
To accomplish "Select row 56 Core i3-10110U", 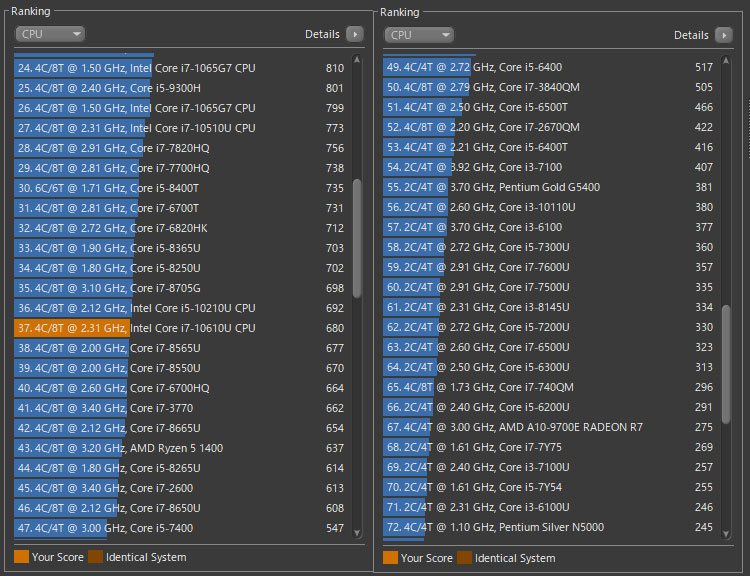I will tap(550, 207).
